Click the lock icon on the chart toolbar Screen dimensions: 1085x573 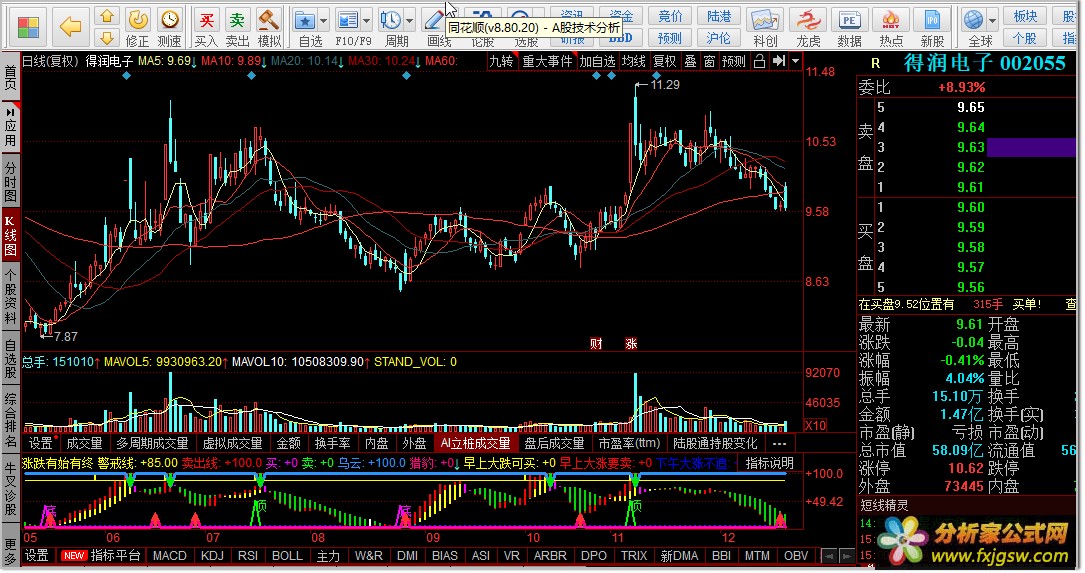[759, 62]
